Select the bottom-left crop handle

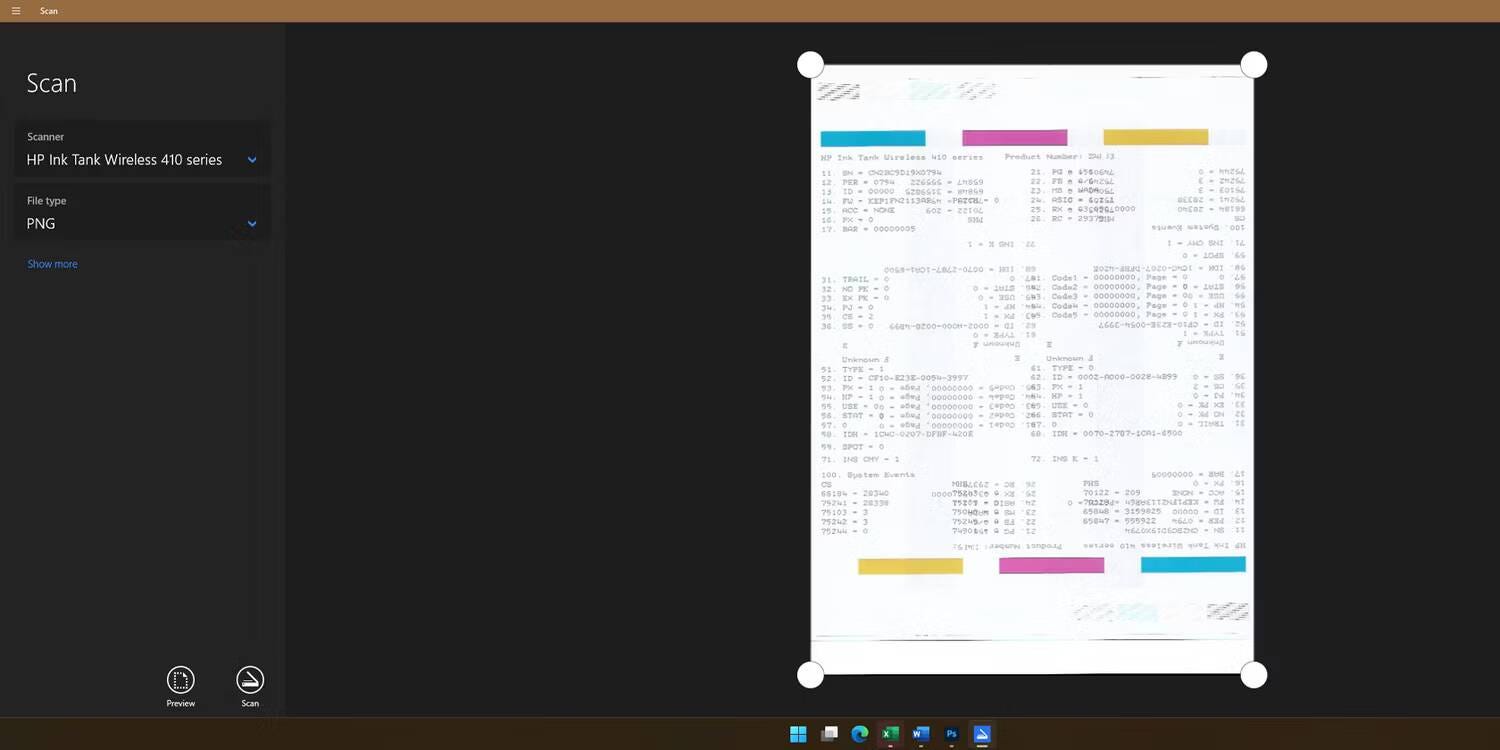coord(811,675)
